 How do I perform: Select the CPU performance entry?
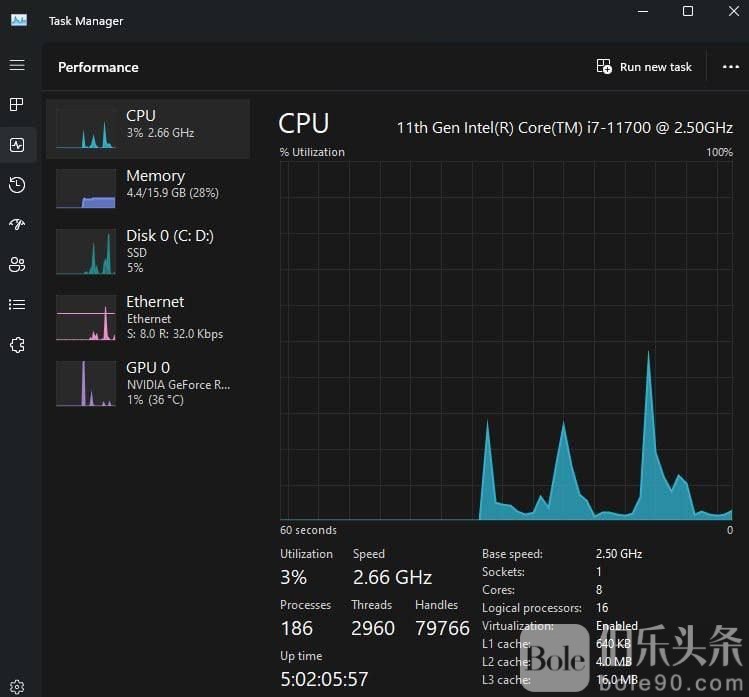click(x=148, y=129)
